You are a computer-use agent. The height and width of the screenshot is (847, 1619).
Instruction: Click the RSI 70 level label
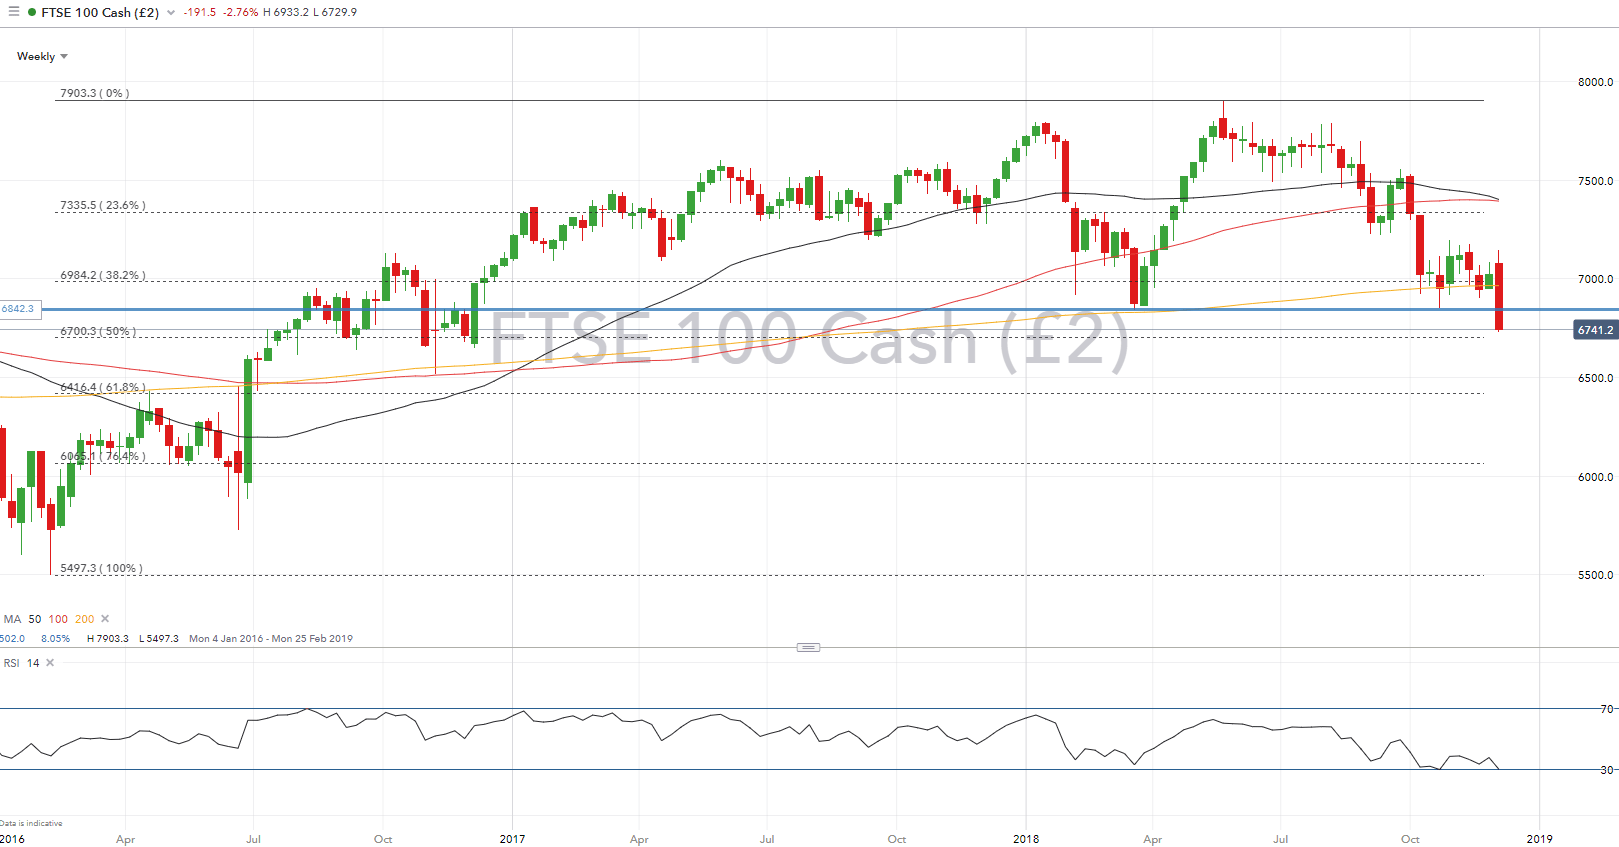coord(1607,709)
